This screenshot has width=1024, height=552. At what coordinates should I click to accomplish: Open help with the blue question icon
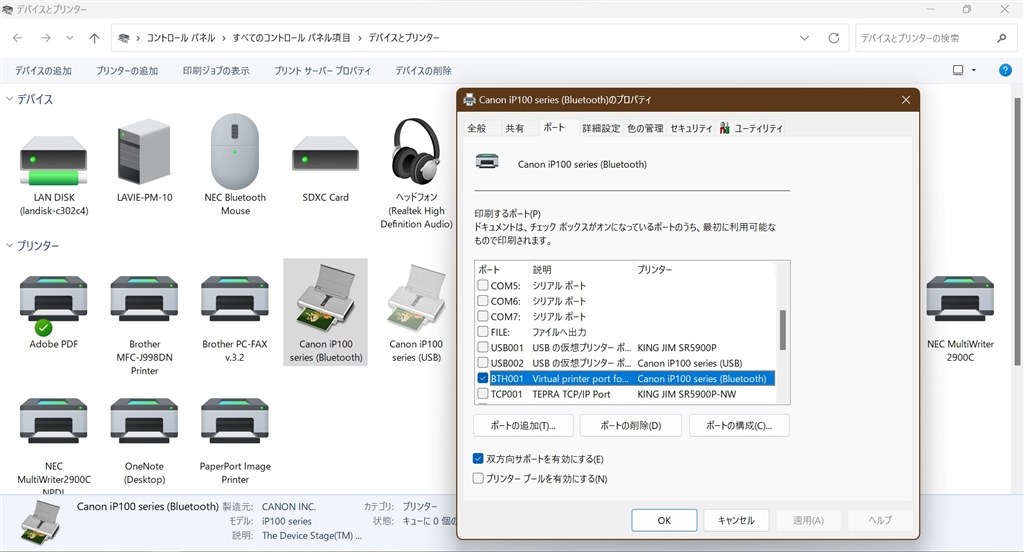pos(1005,70)
